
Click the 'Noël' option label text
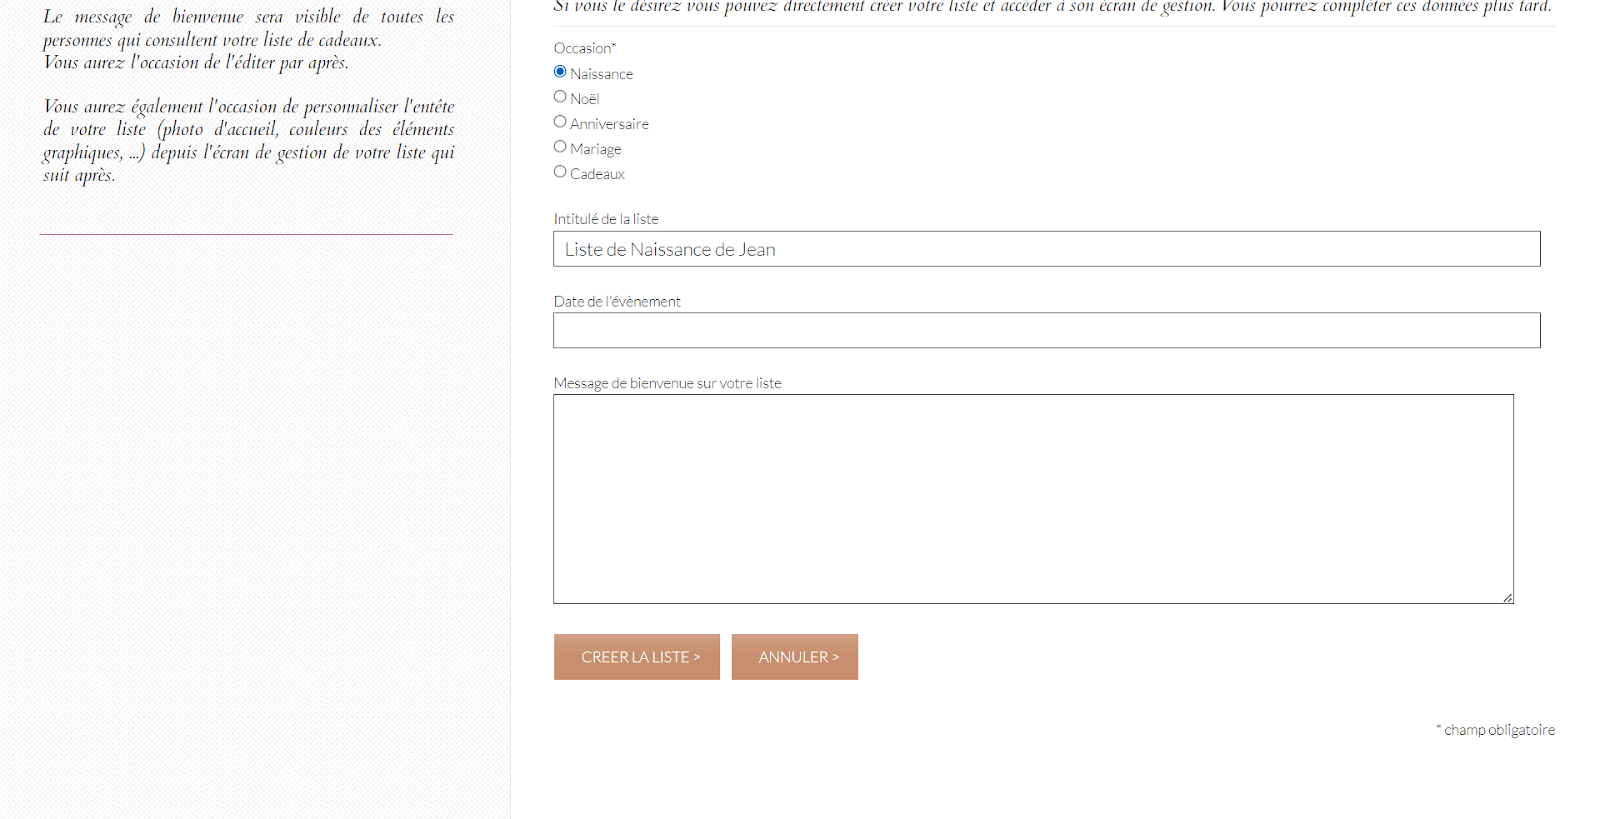pyautogui.click(x=585, y=99)
